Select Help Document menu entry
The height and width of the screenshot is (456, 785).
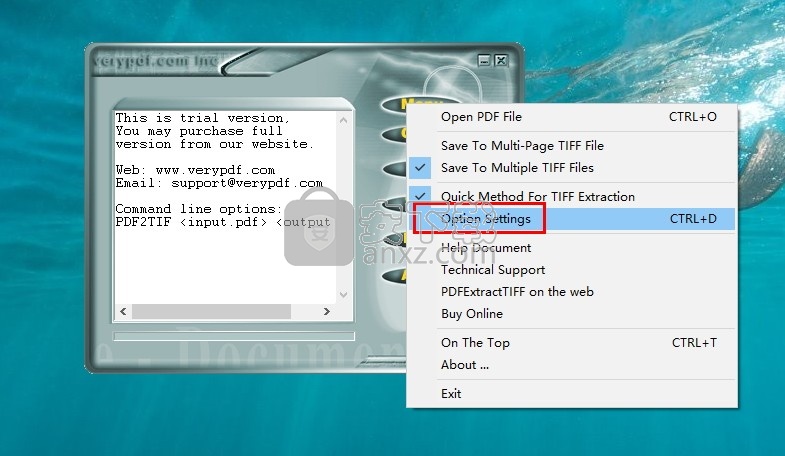(x=486, y=247)
